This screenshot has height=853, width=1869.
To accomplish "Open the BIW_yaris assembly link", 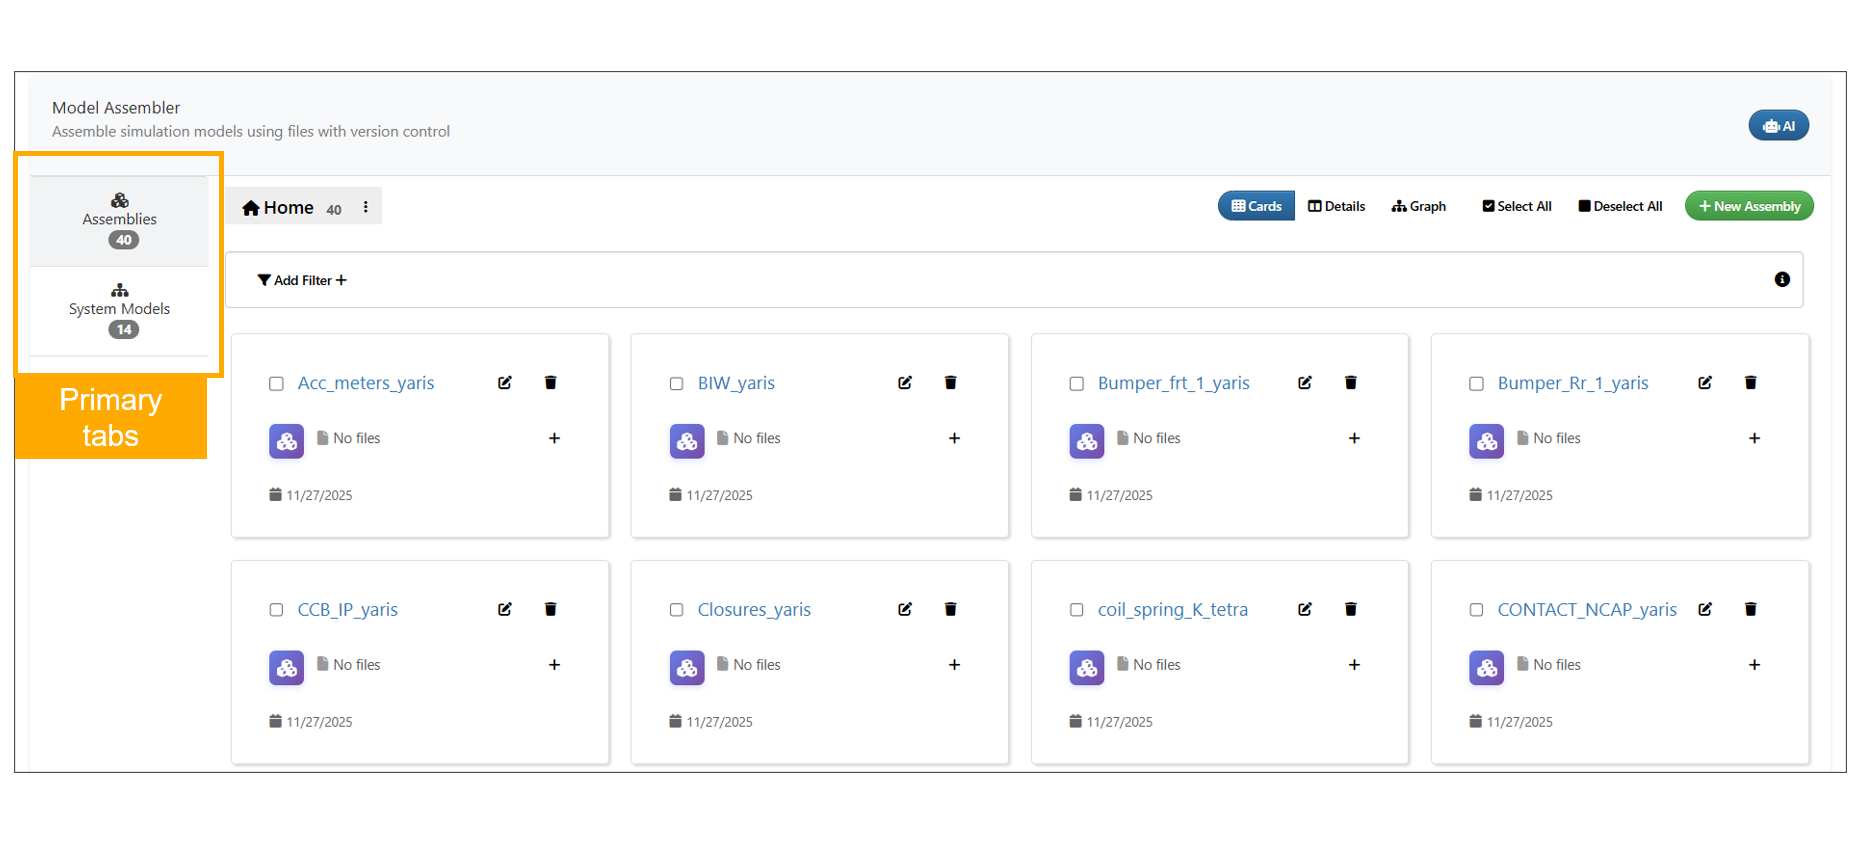I will [736, 383].
